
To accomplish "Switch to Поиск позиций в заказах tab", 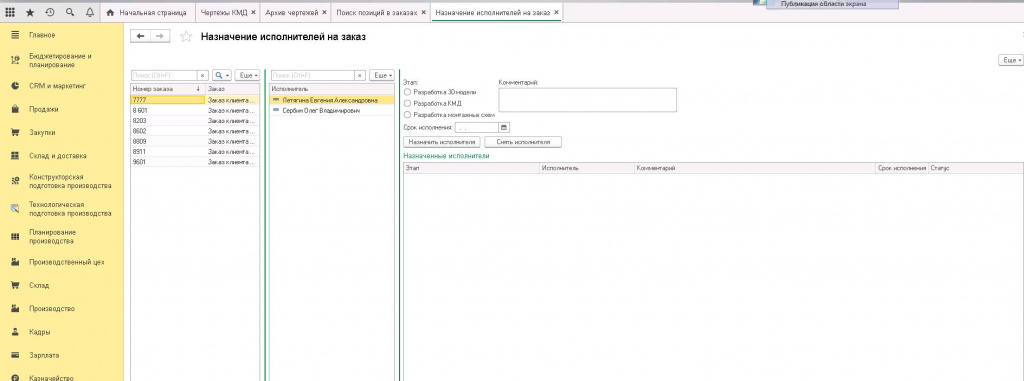I will click(376, 12).
